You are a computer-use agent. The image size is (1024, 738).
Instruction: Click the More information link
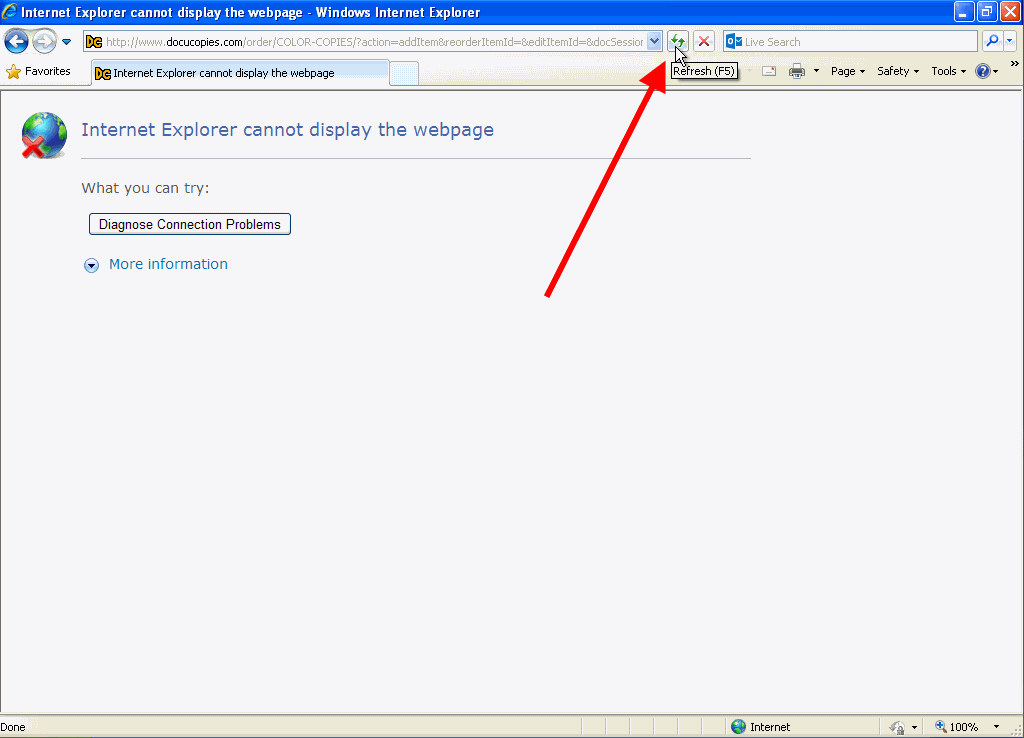tap(168, 264)
